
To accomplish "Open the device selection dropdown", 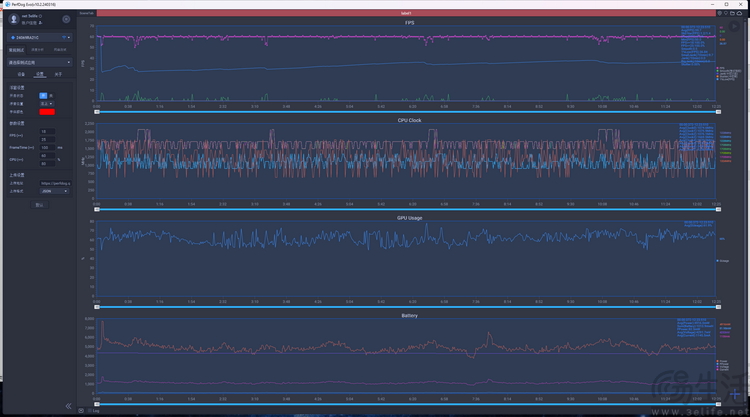I will pos(40,38).
